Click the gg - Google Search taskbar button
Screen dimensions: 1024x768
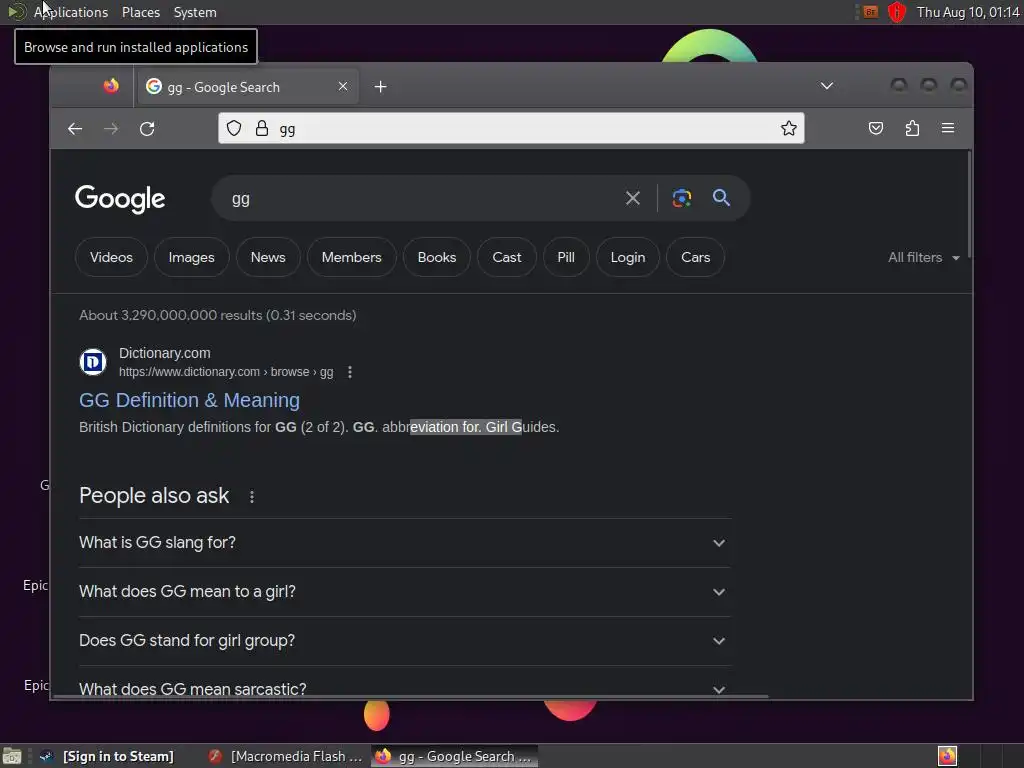(x=455, y=756)
